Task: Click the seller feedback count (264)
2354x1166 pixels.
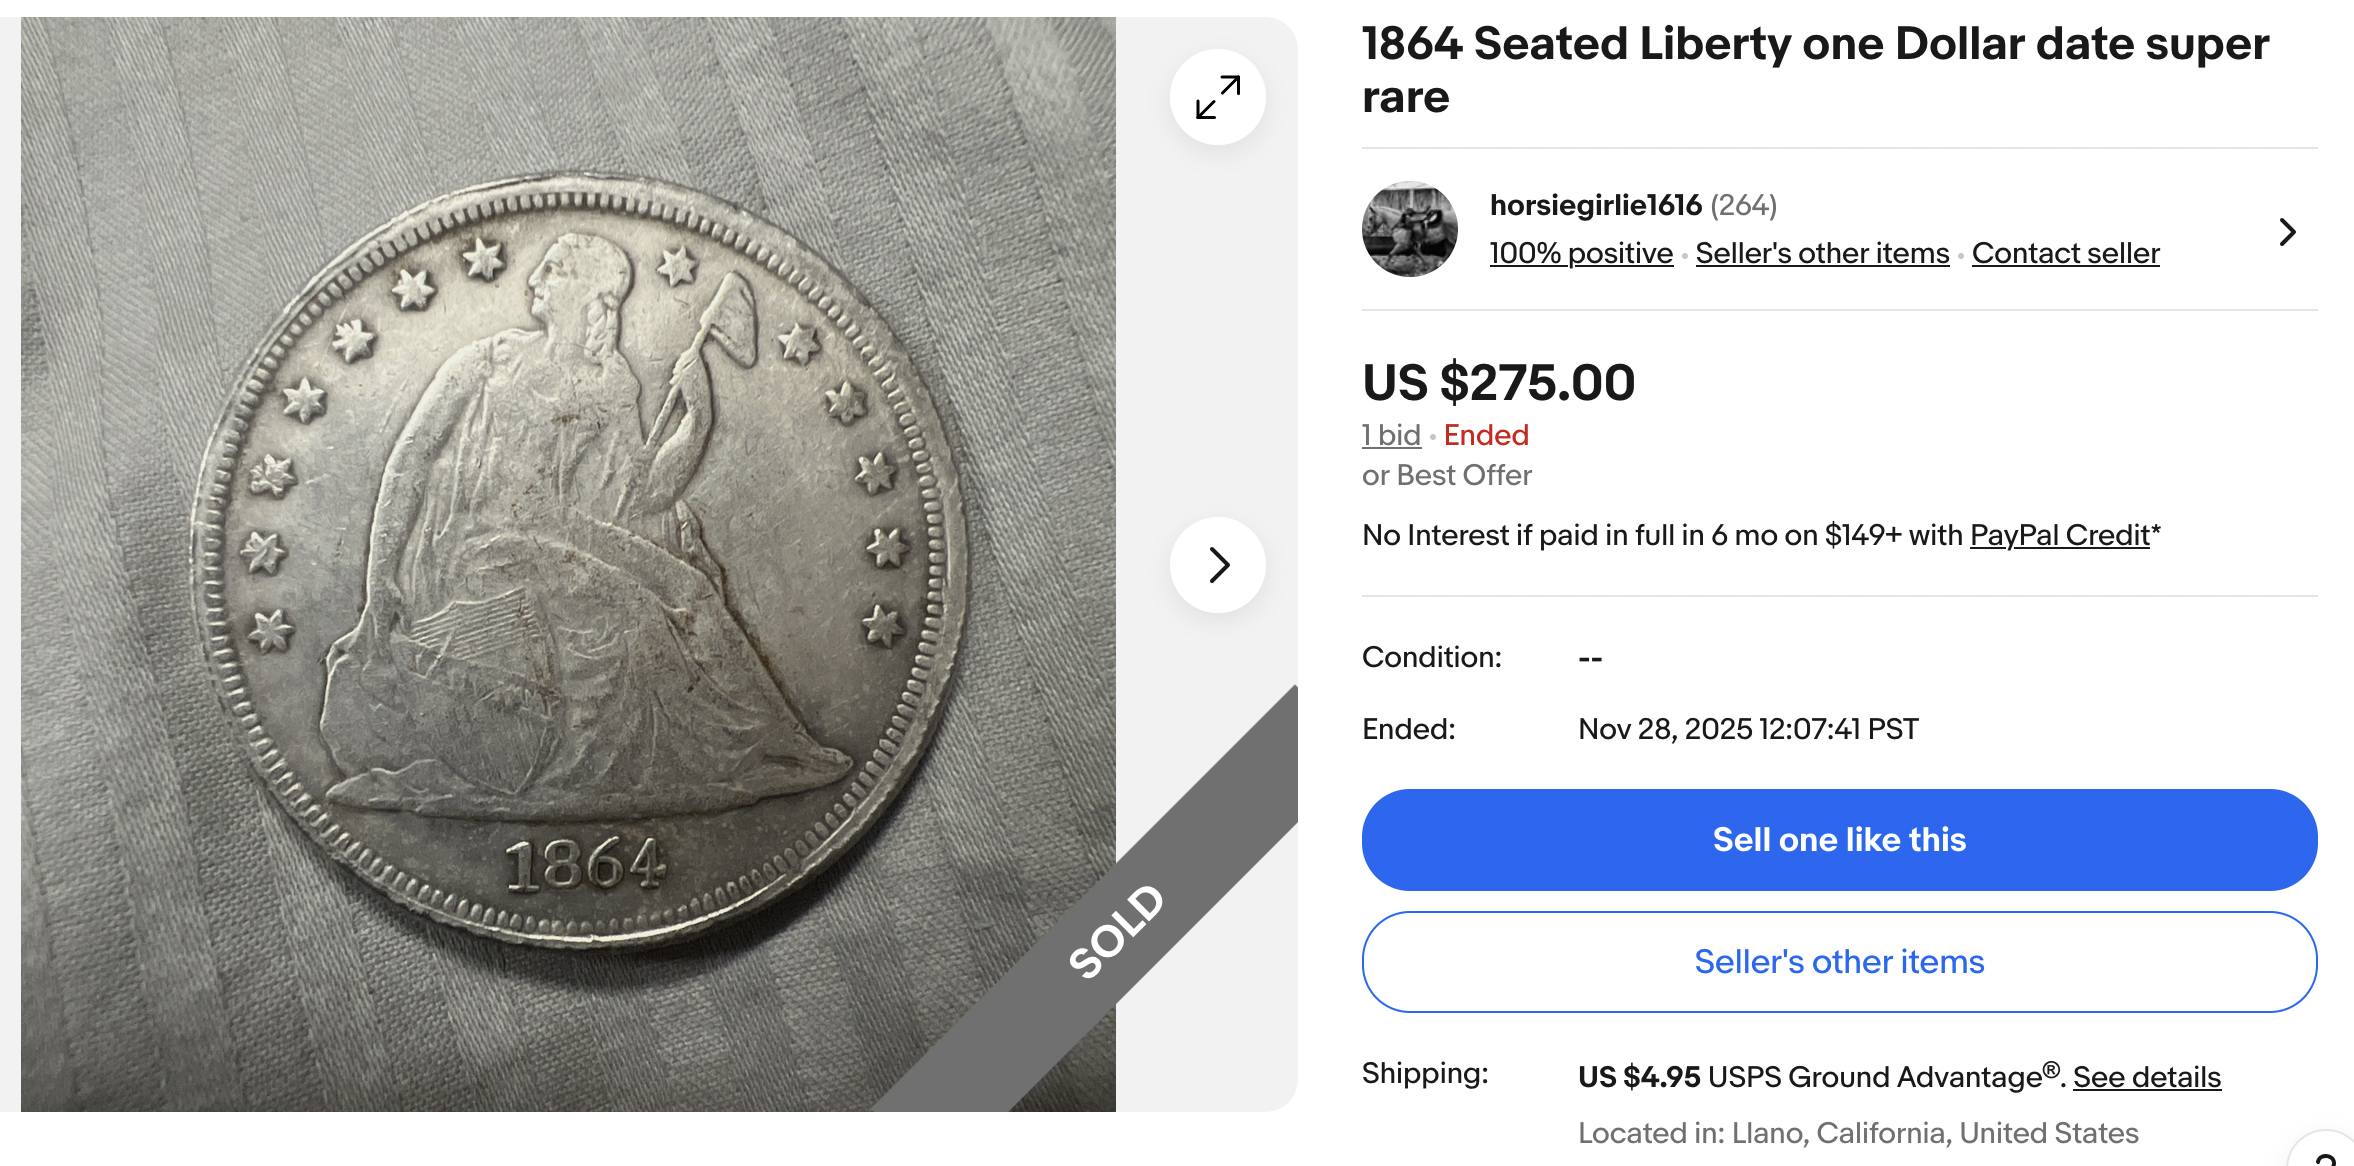Action: (x=1743, y=205)
